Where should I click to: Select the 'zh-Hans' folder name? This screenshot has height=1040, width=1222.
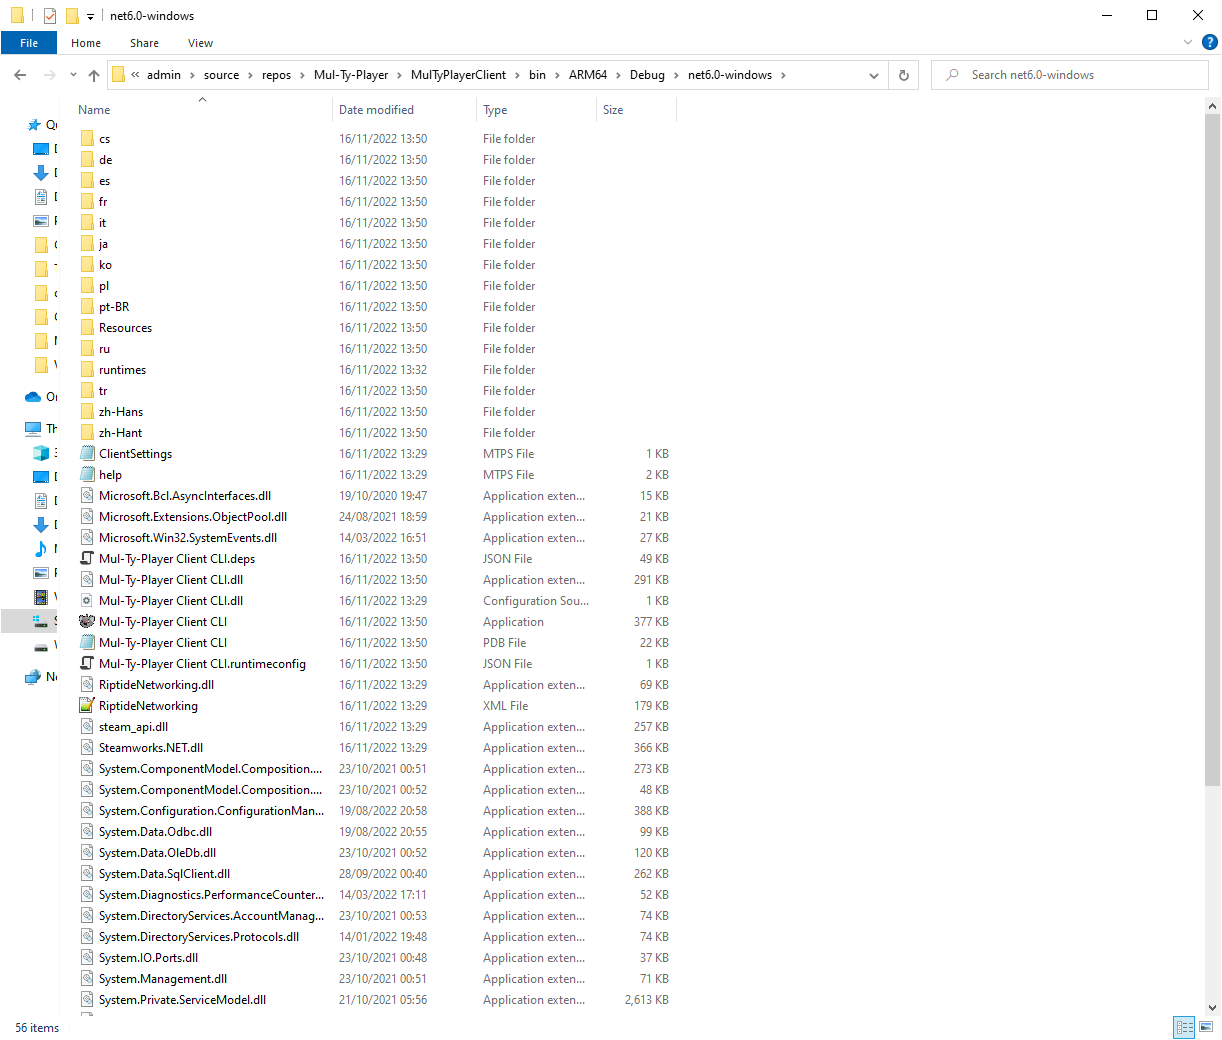121,412
